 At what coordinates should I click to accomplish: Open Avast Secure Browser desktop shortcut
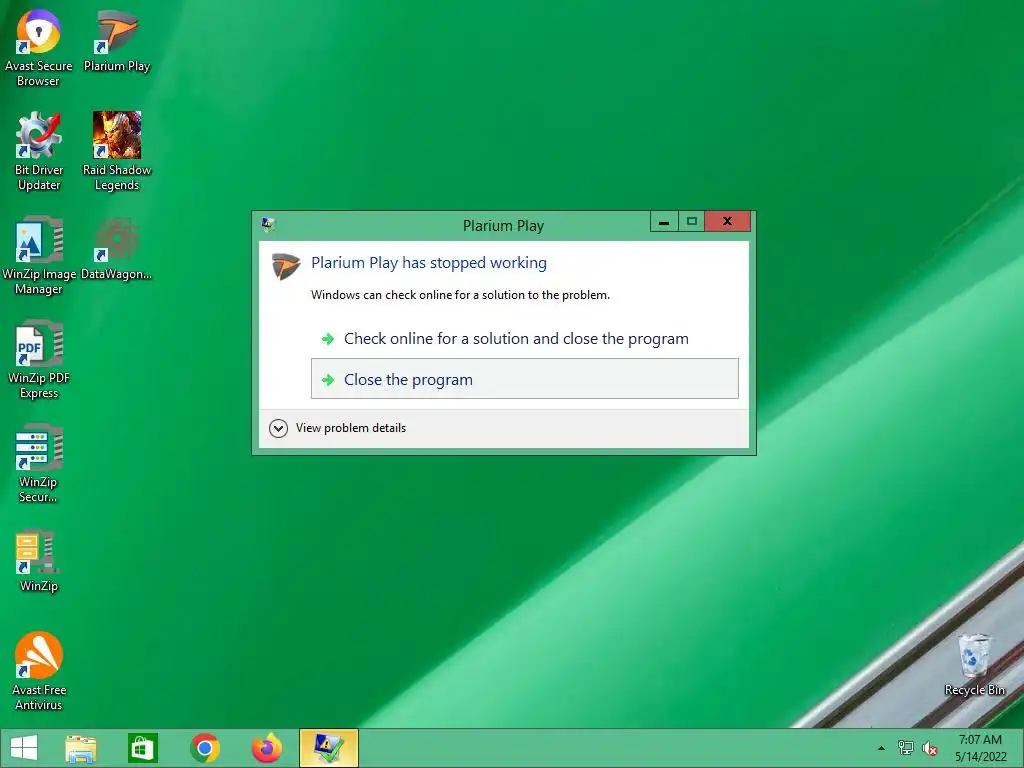(39, 48)
